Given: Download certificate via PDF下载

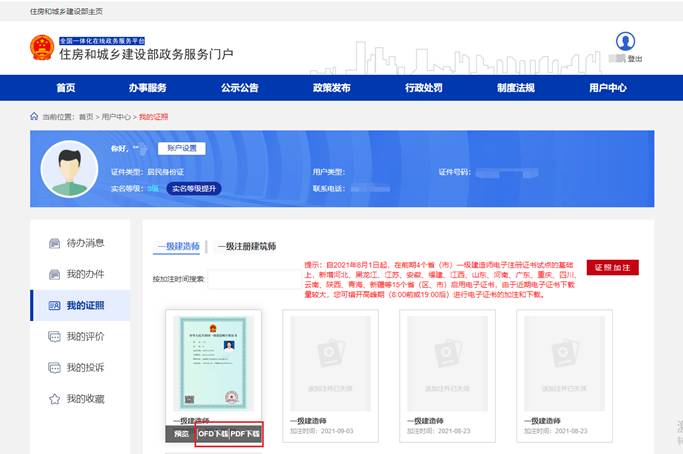Looking at the screenshot, I should coord(245,434).
